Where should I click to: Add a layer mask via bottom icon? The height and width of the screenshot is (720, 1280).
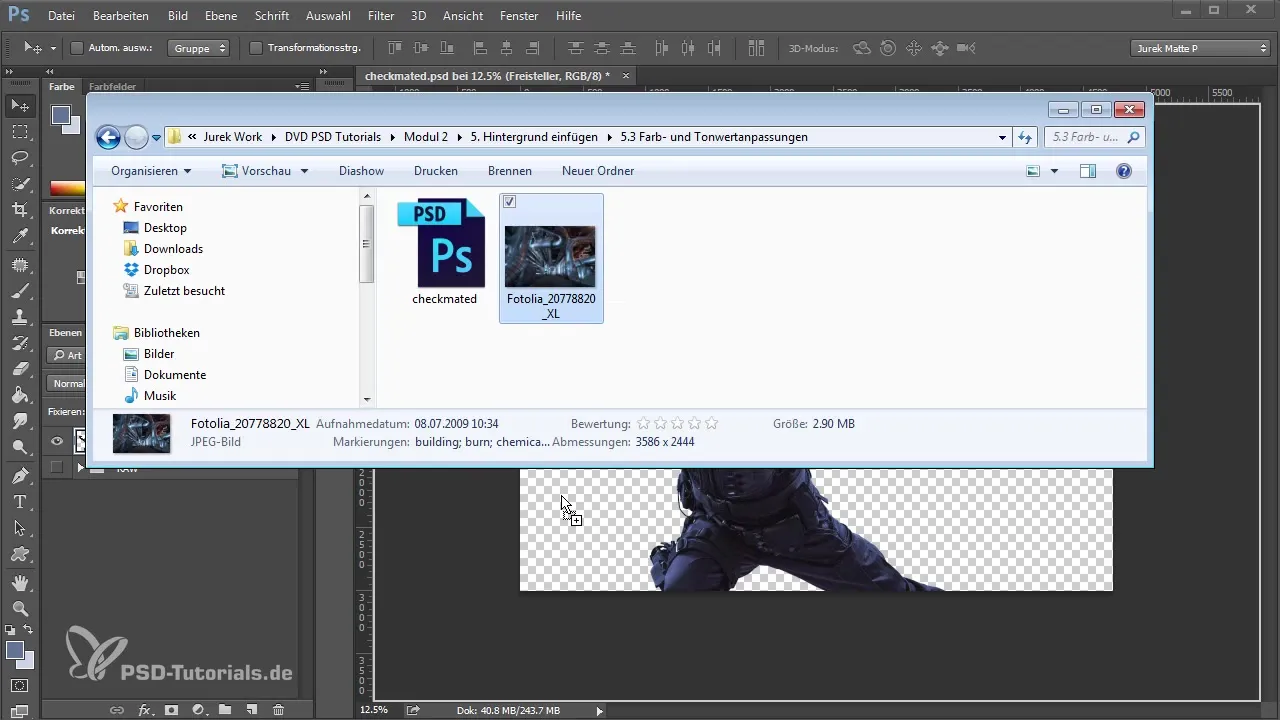[171, 710]
